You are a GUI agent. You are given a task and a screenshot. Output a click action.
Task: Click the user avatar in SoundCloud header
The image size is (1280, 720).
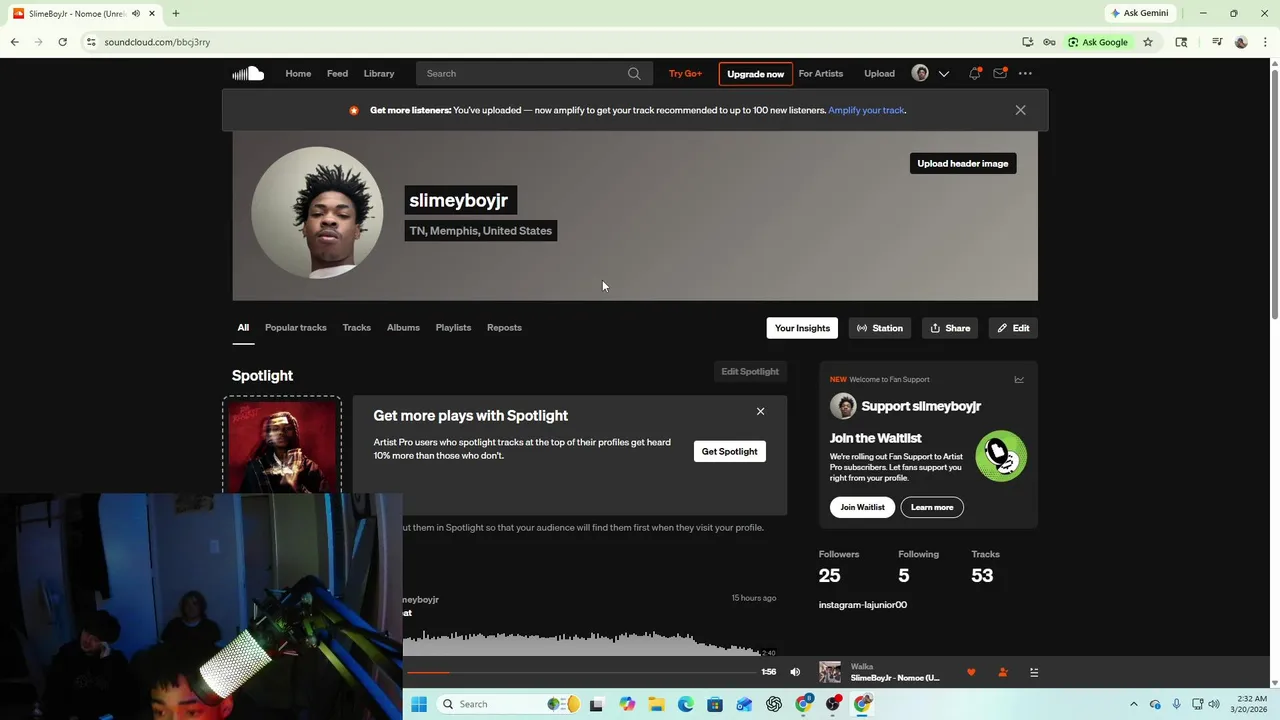click(x=920, y=73)
